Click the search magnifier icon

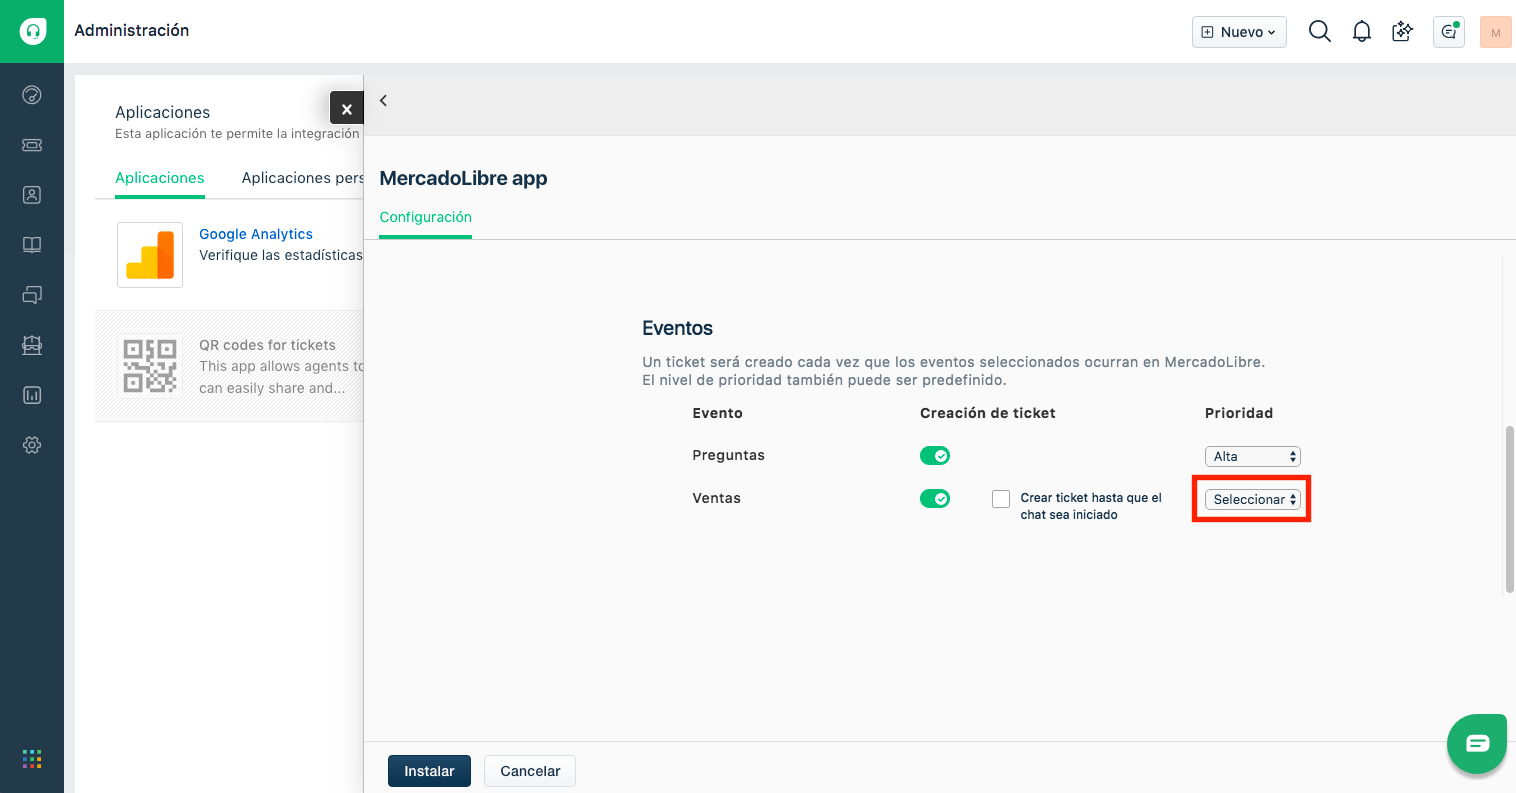point(1320,32)
